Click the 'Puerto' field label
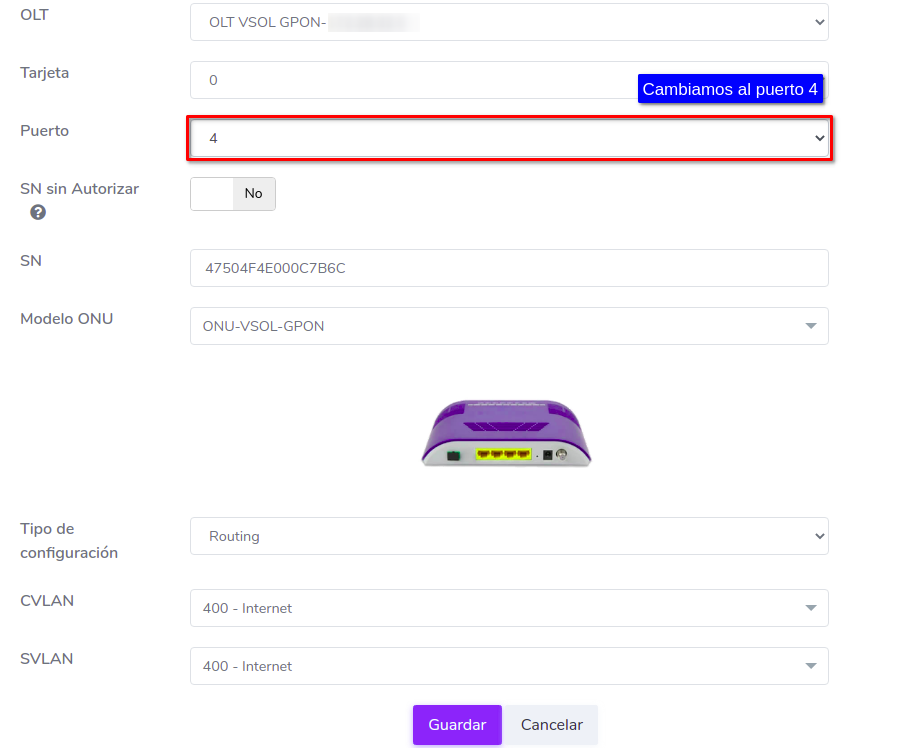This screenshot has width=915, height=748. coord(44,131)
